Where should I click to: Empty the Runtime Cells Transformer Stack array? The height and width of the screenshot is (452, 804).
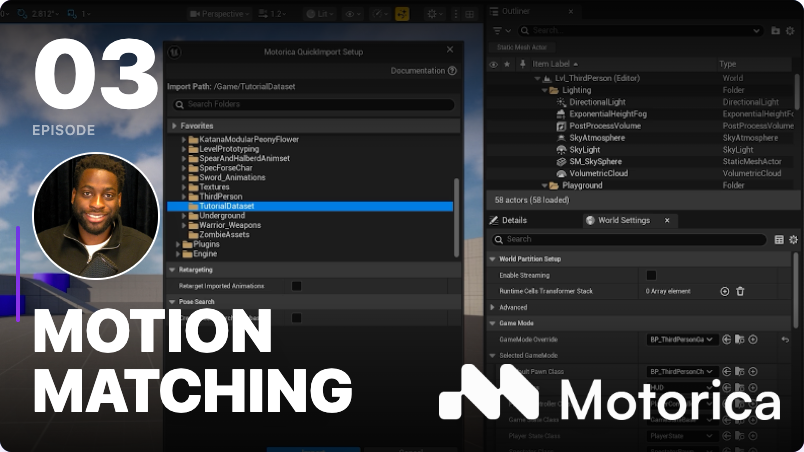(x=740, y=291)
